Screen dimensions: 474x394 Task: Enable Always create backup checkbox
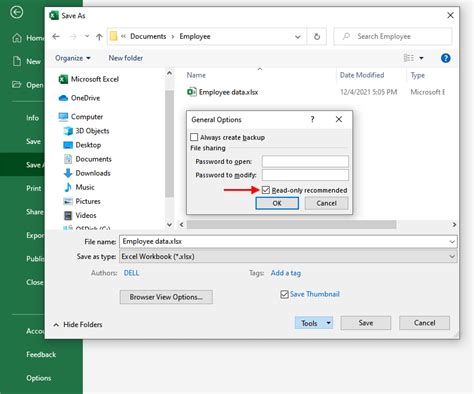(194, 137)
